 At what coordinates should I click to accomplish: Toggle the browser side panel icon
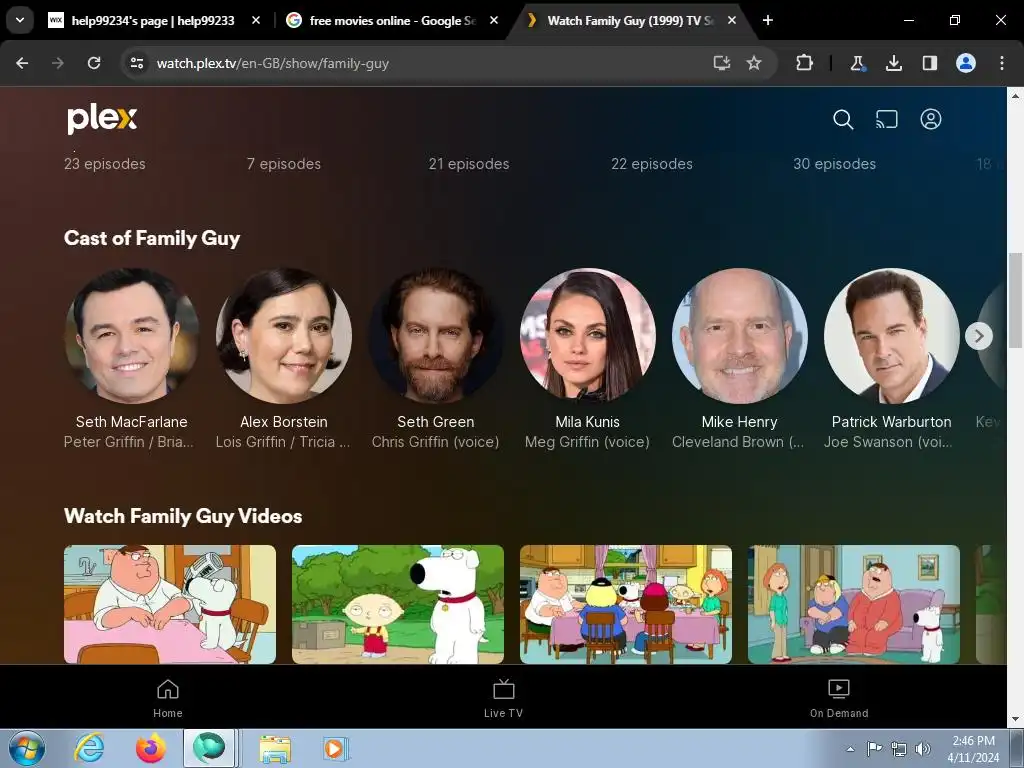coord(929,63)
